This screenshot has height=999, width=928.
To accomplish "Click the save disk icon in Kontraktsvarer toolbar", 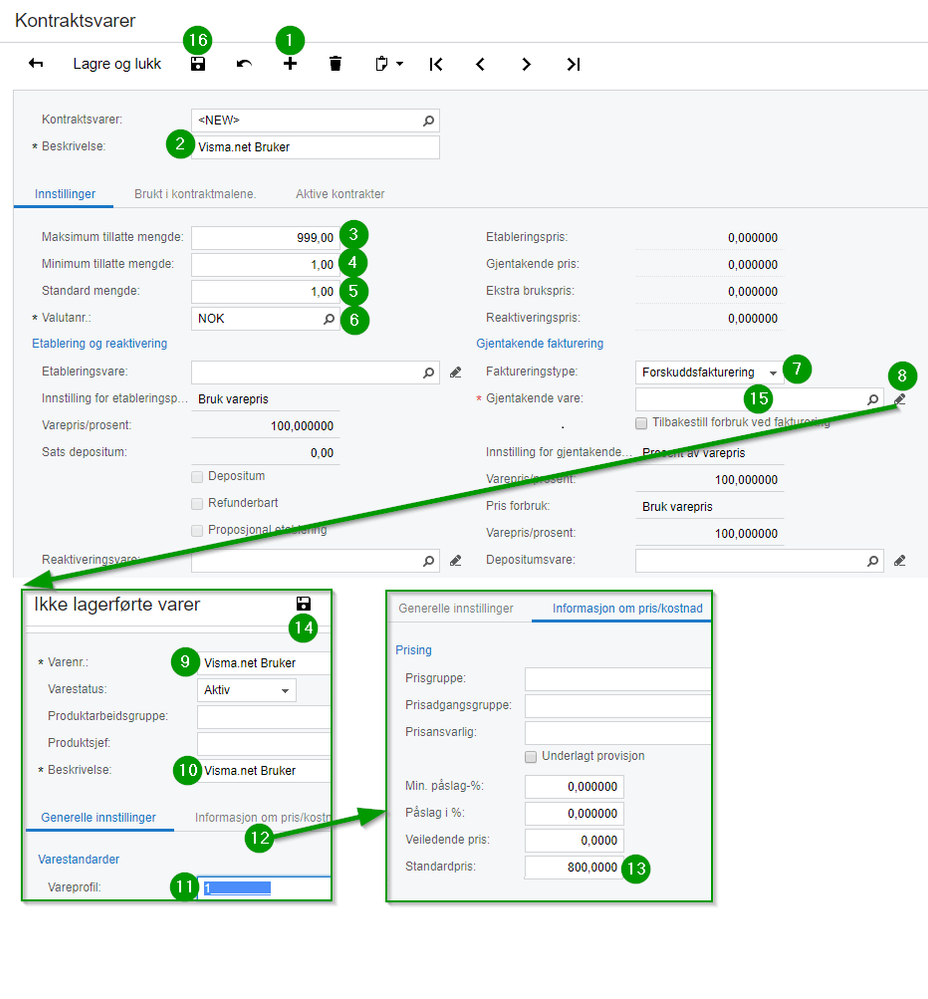I will [x=198, y=64].
